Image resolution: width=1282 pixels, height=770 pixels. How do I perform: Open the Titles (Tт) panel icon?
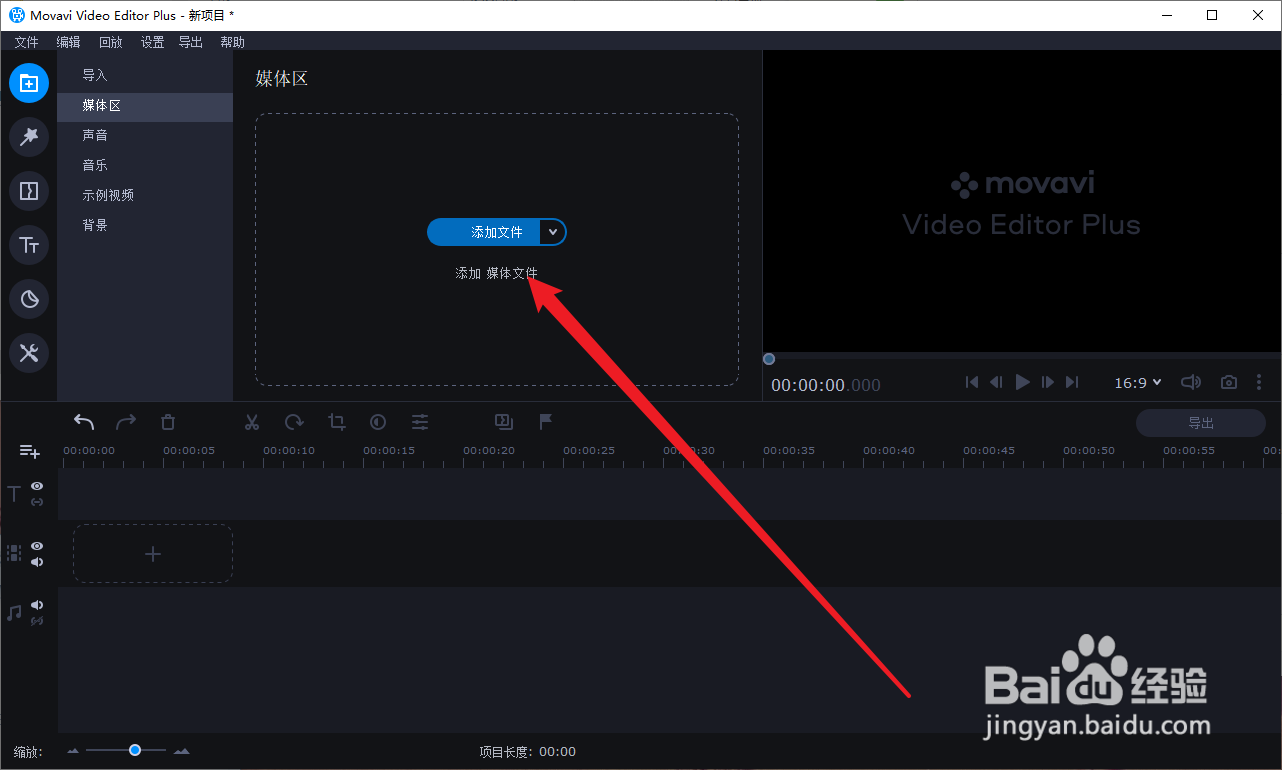[x=29, y=245]
